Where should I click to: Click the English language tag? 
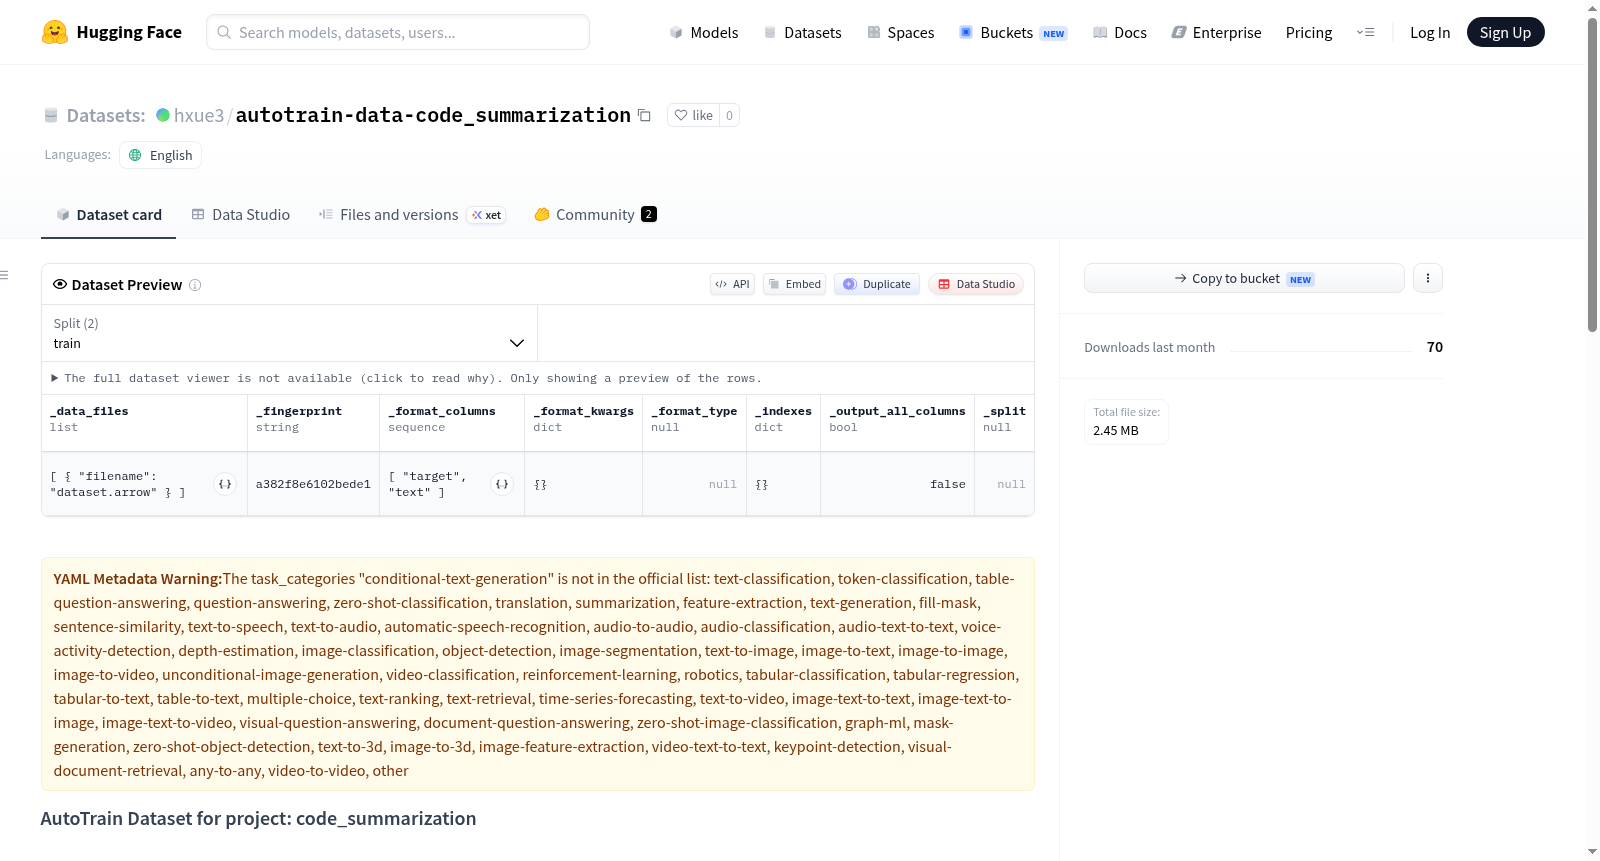point(160,155)
